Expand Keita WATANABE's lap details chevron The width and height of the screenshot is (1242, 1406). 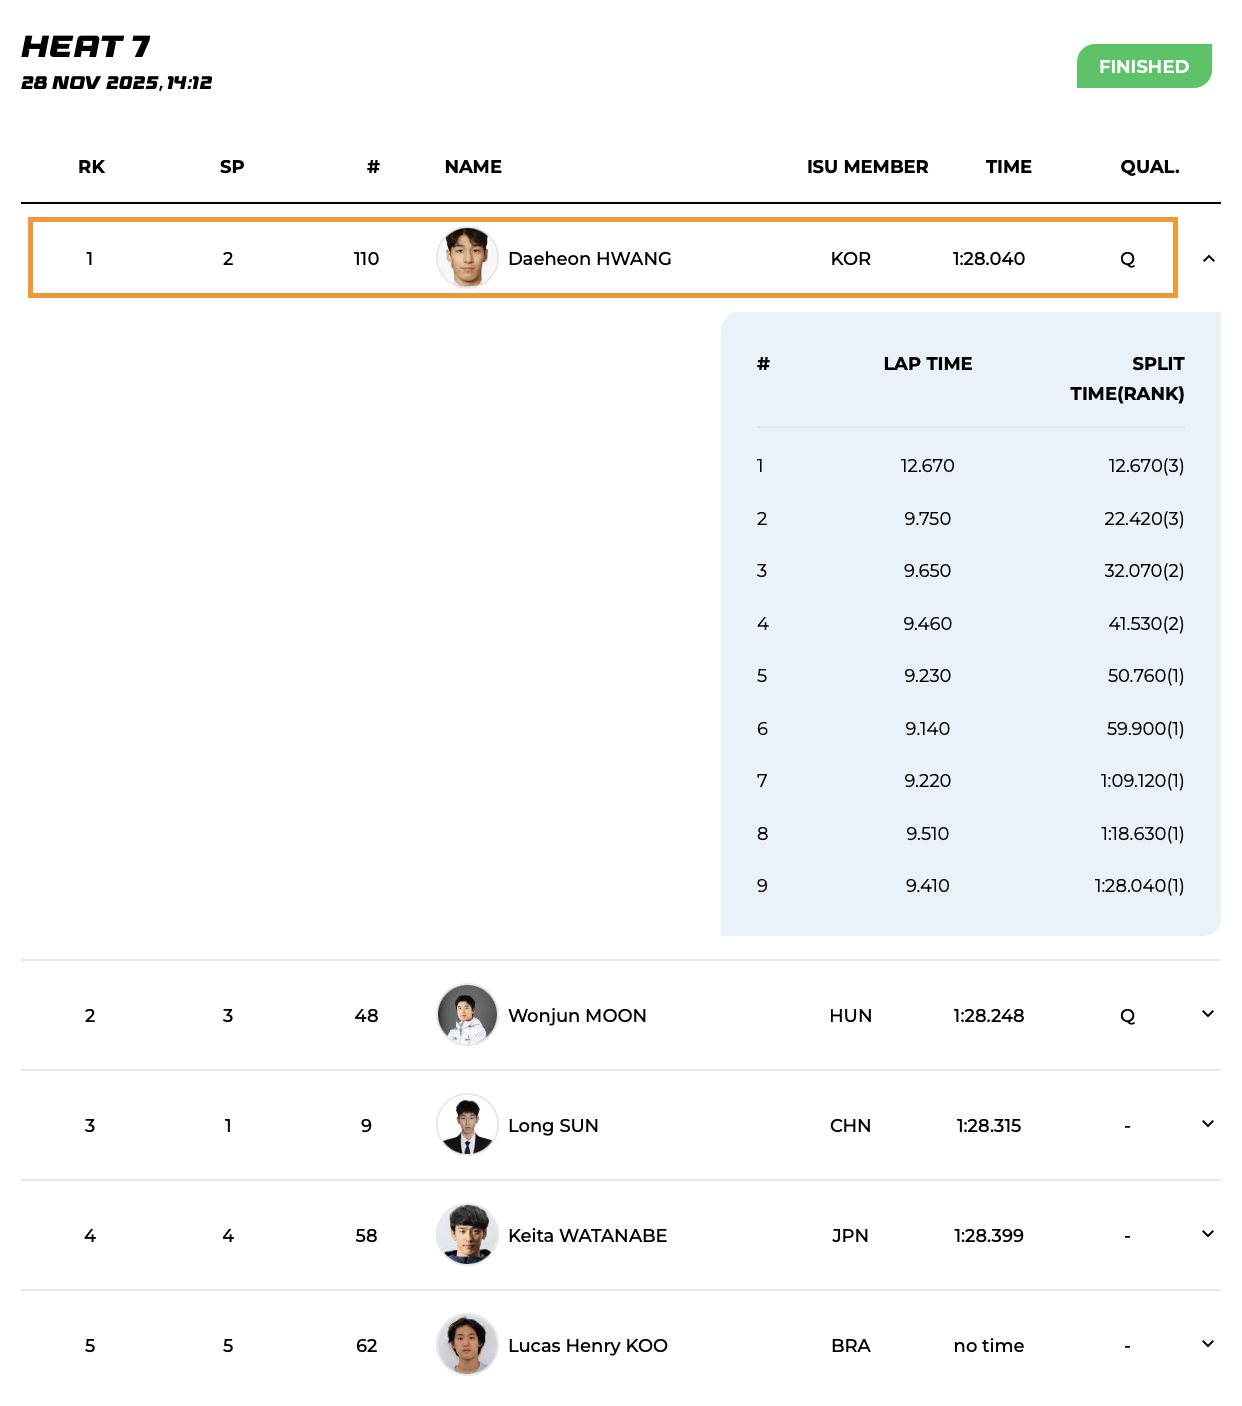[x=1208, y=1234]
